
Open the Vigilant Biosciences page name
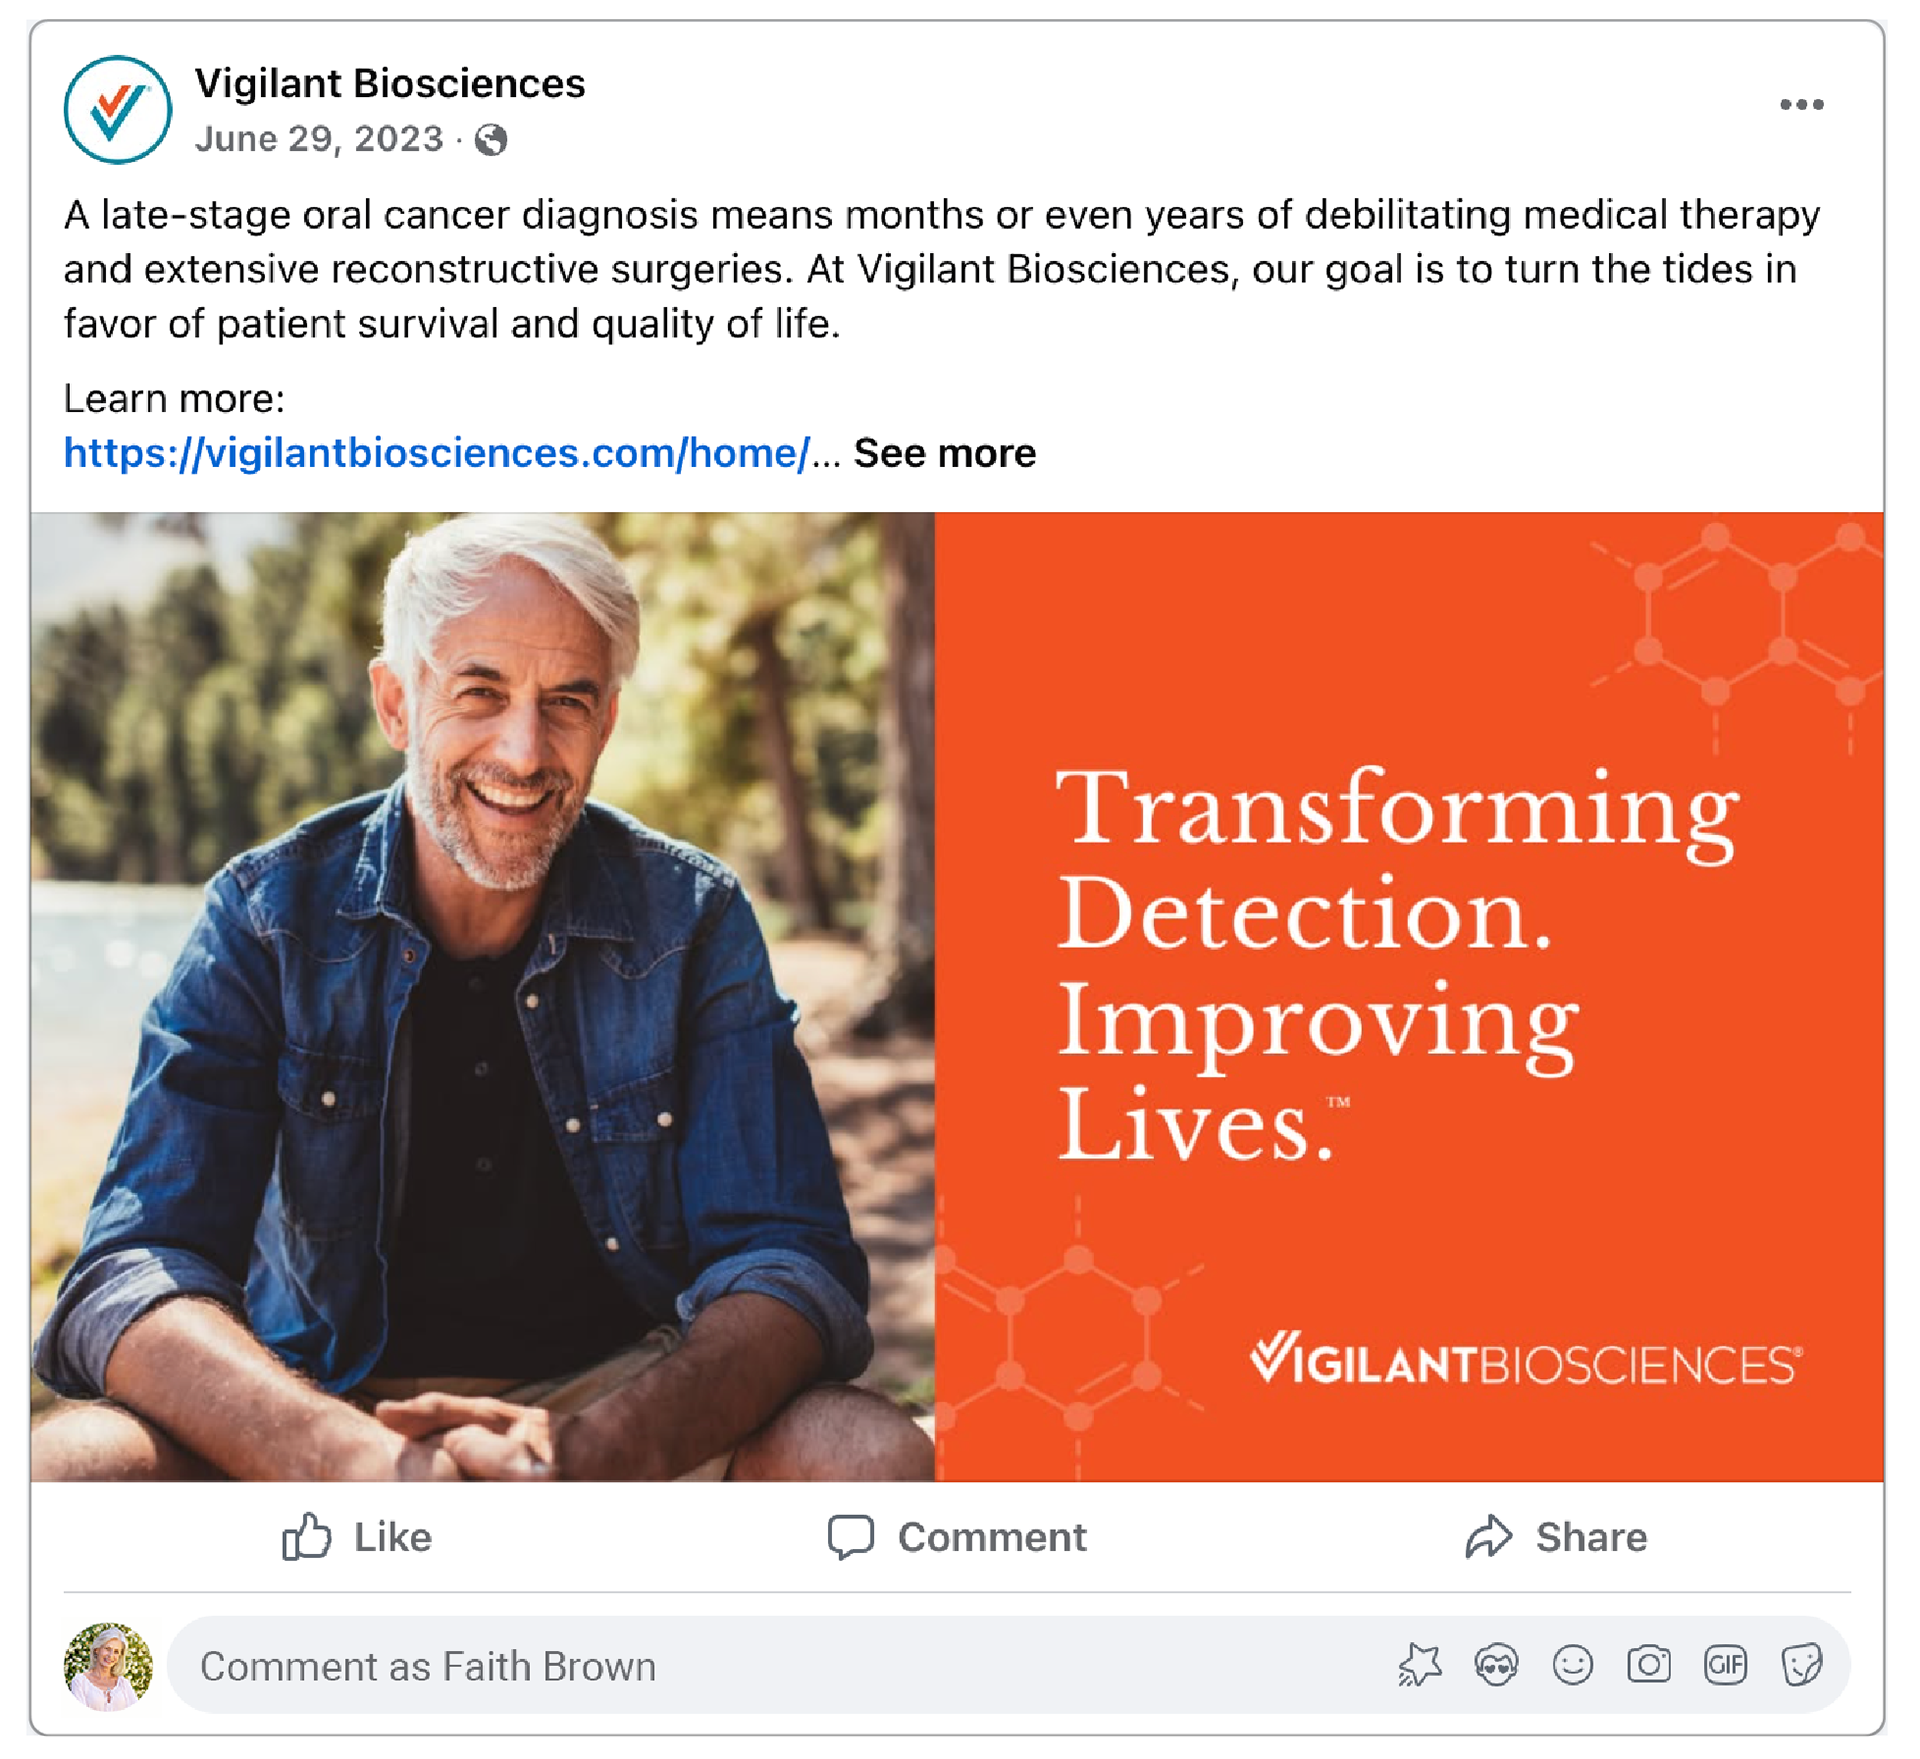[x=390, y=83]
